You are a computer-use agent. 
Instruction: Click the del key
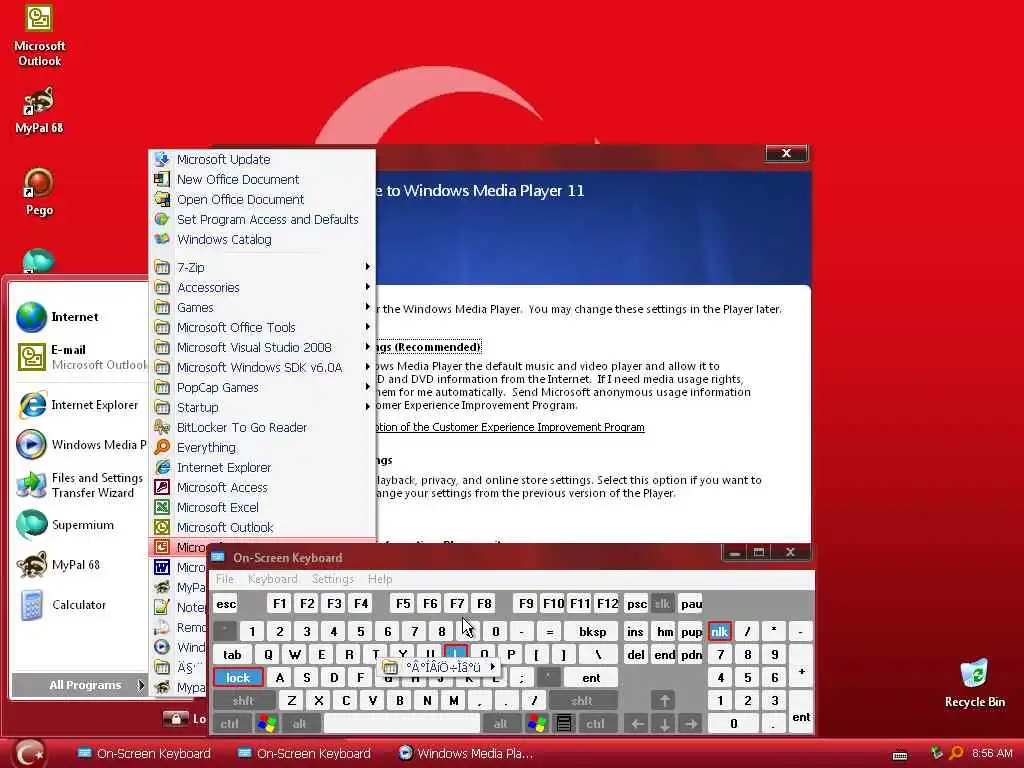pyautogui.click(x=636, y=654)
